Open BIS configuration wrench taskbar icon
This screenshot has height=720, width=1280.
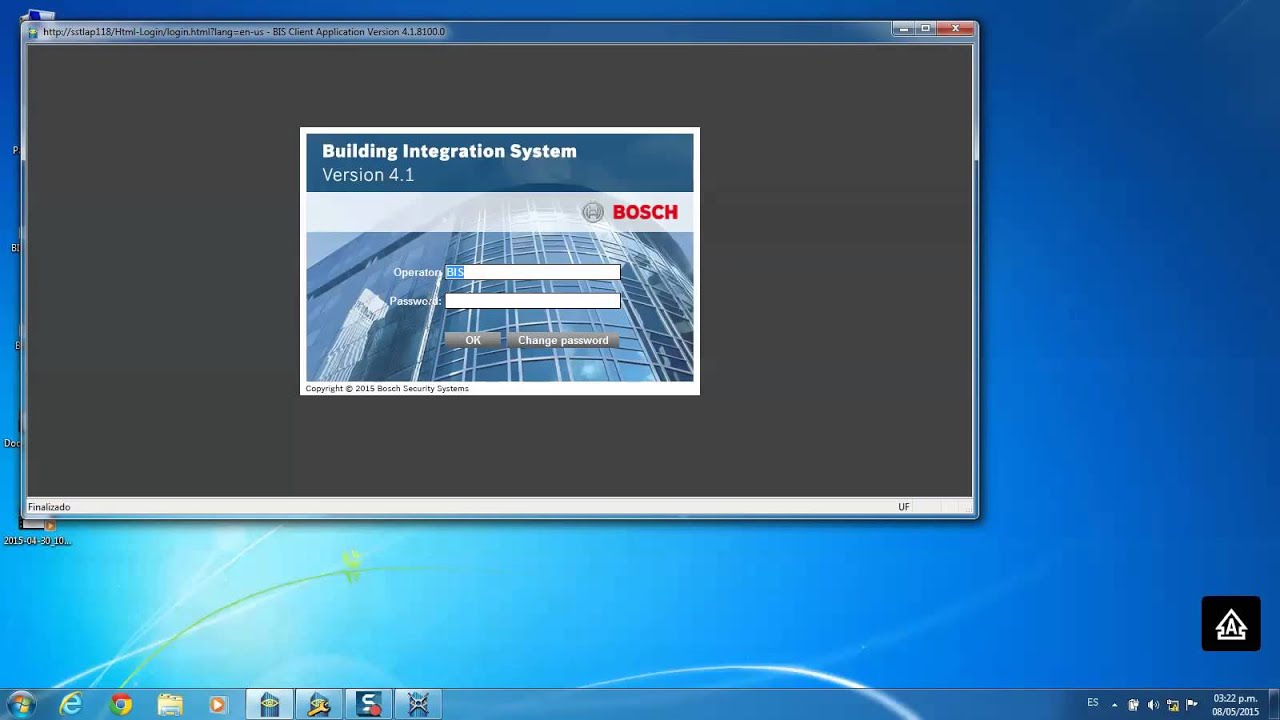pos(319,705)
